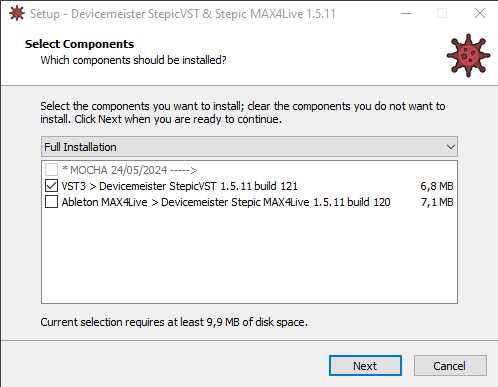The height and width of the screenshot is (387, 498).
Task: Minimize the setup window
Action: coord(406,14)
